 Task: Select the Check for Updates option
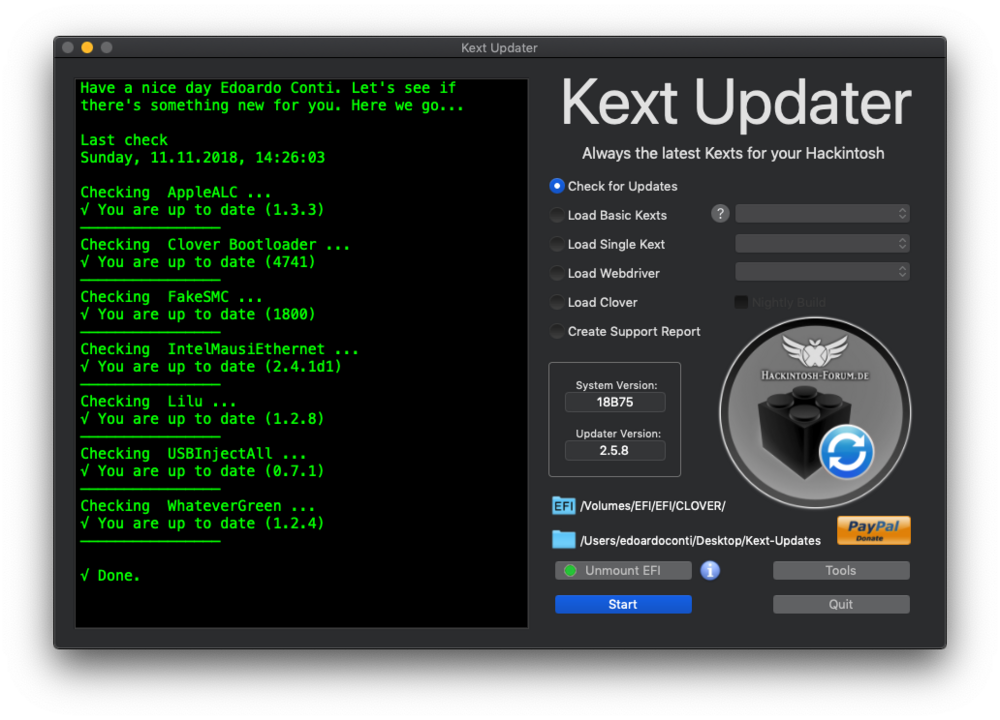tap(557, 186)
